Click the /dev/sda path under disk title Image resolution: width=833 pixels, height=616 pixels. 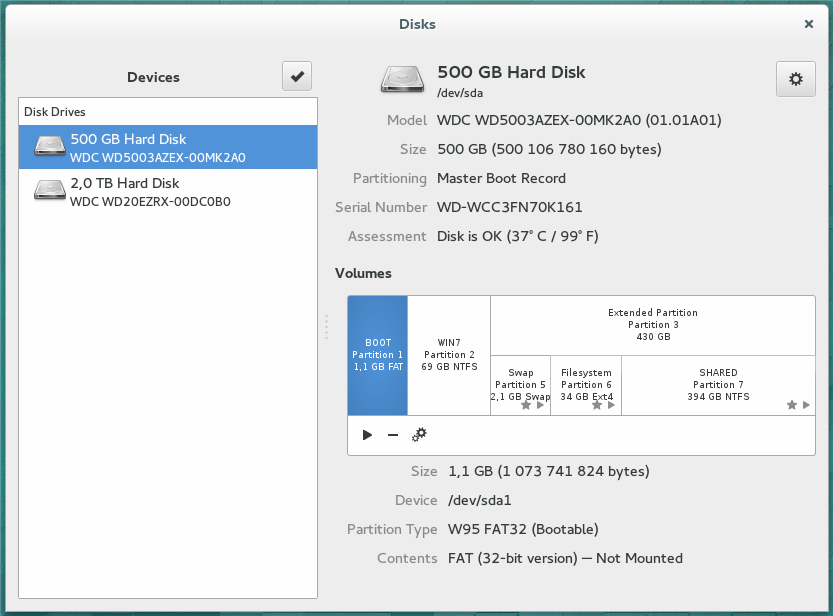pyautogui.click(x=460, y=93)
